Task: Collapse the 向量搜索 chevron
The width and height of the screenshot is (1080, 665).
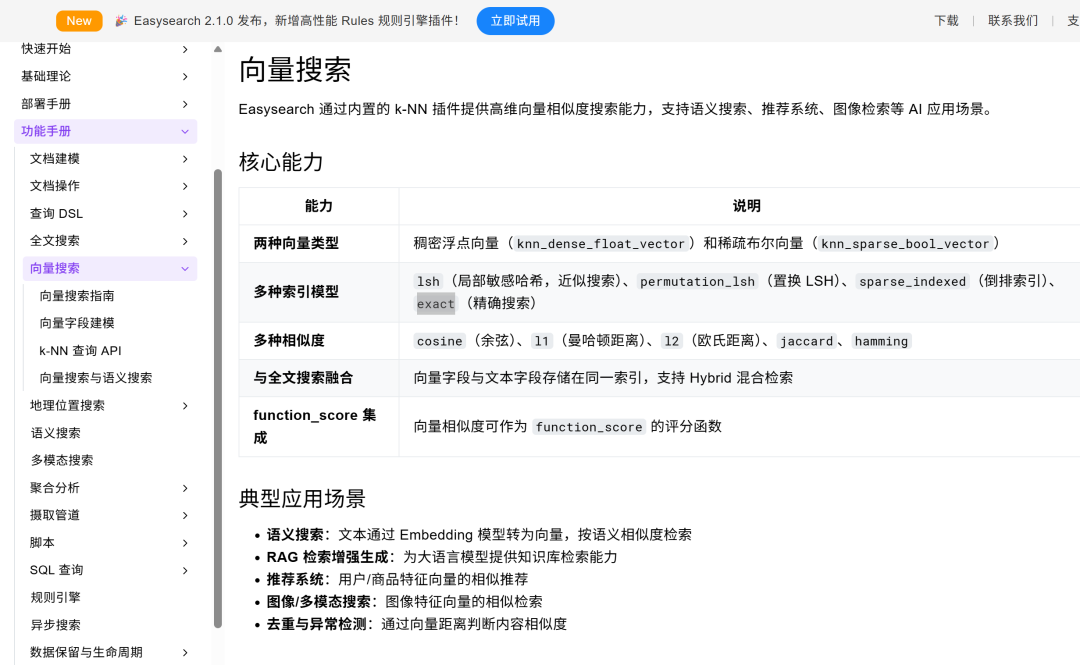Action: click(x=185, y=269)
